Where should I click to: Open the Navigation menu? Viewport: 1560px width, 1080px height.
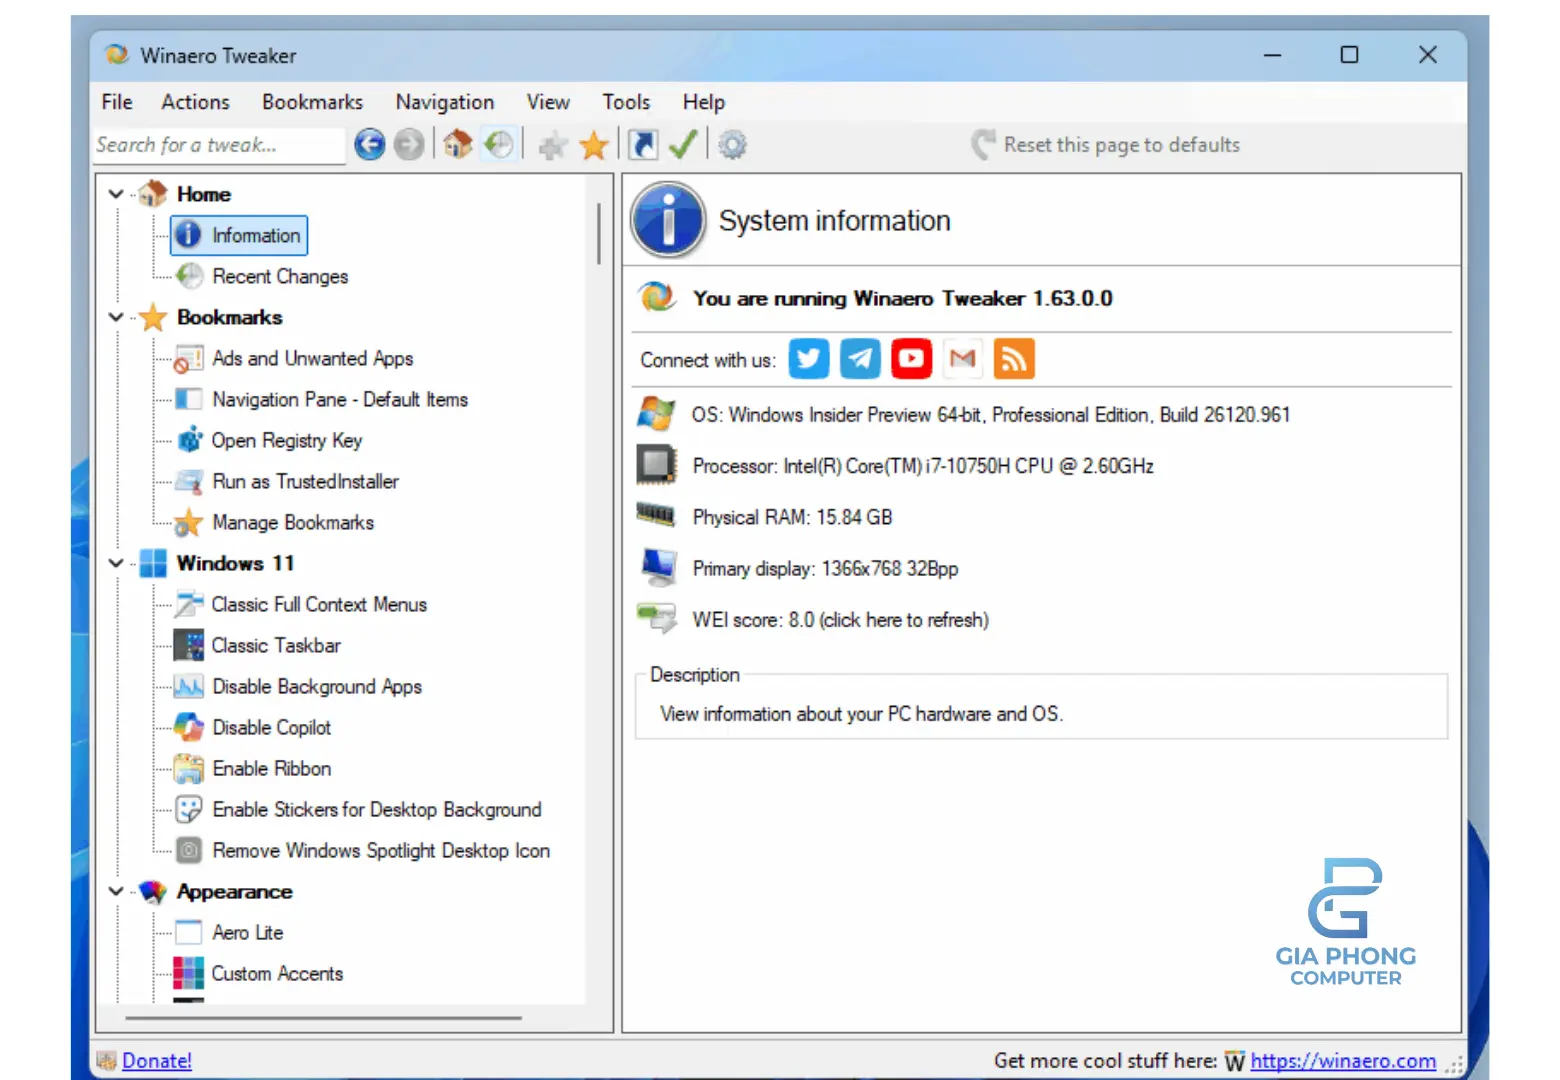[444, 101]
